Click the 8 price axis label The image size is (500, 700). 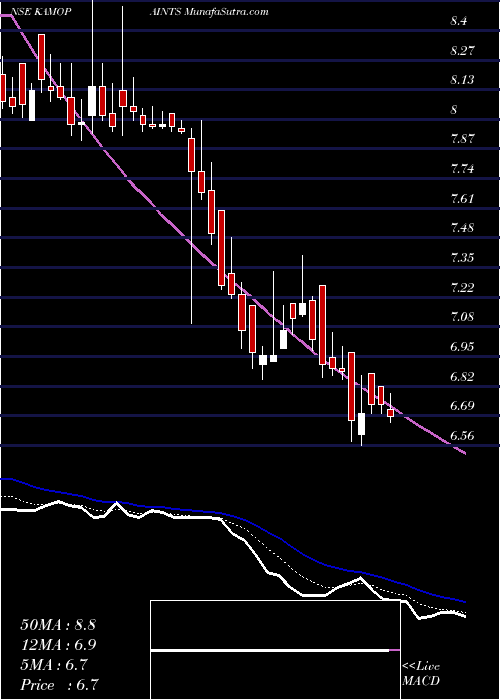pyautogui.click(x=454, y=110)
